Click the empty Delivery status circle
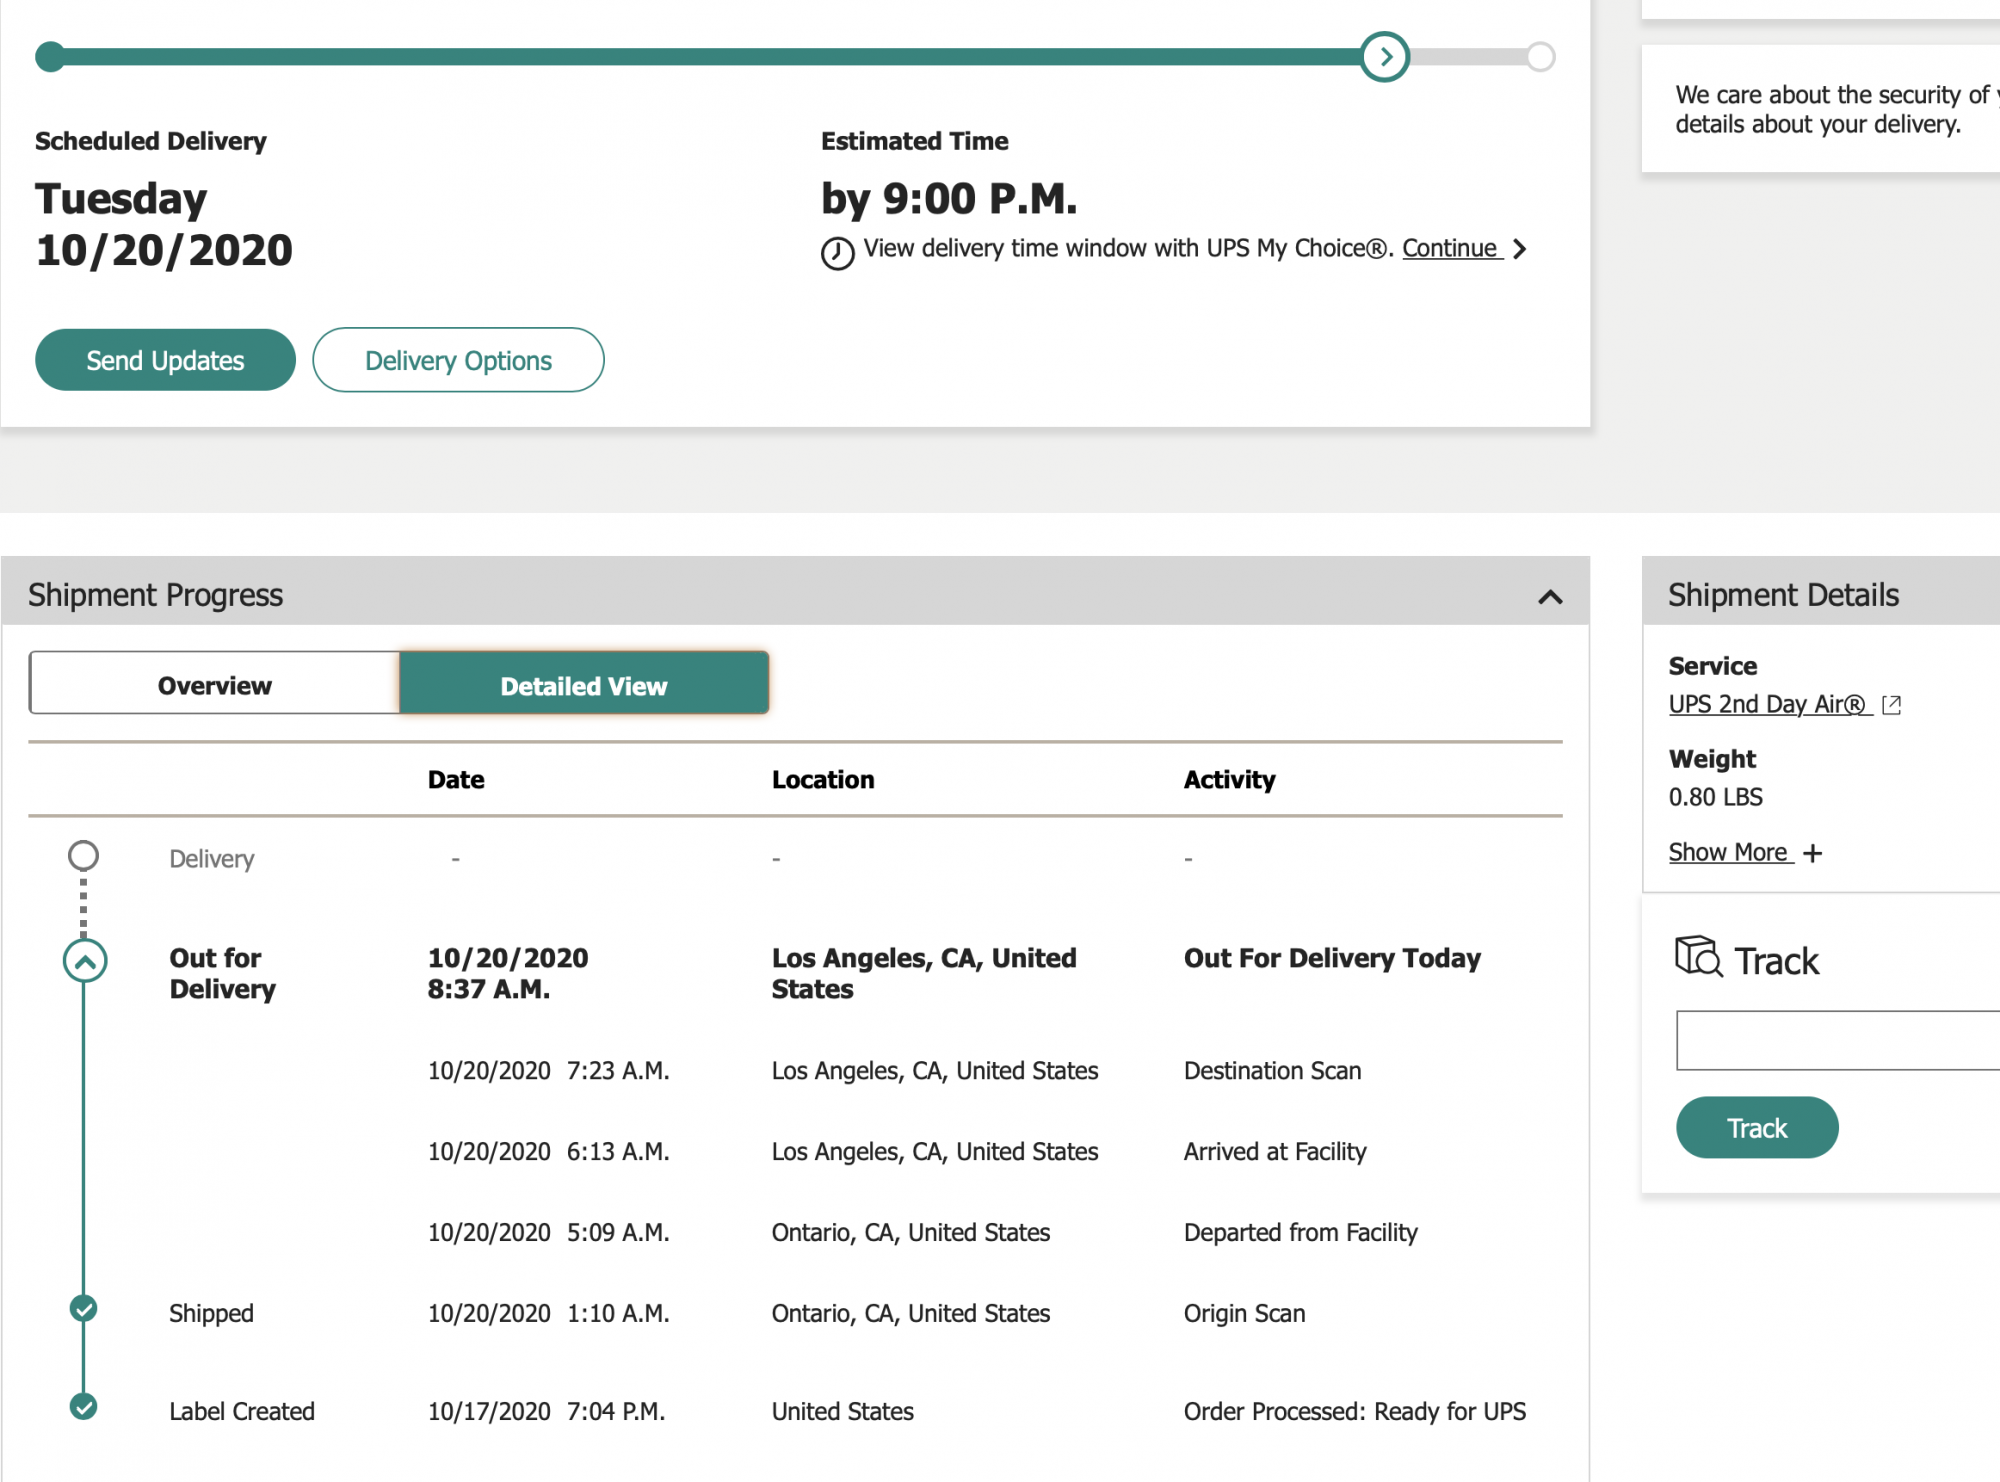Image resolution: width=2000 pixels, height=1482 pixels. [84, 856]
